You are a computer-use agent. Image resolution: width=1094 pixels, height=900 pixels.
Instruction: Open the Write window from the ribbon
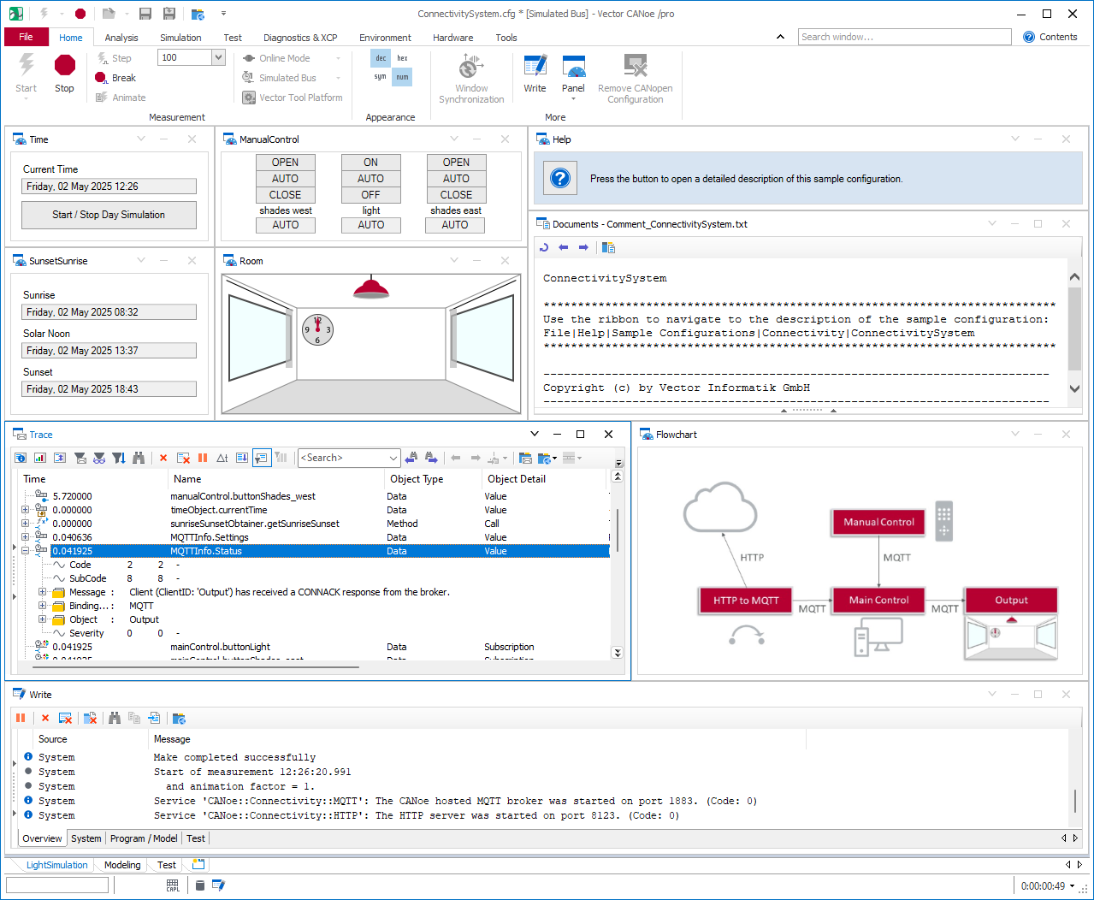[x=535, y=73]
